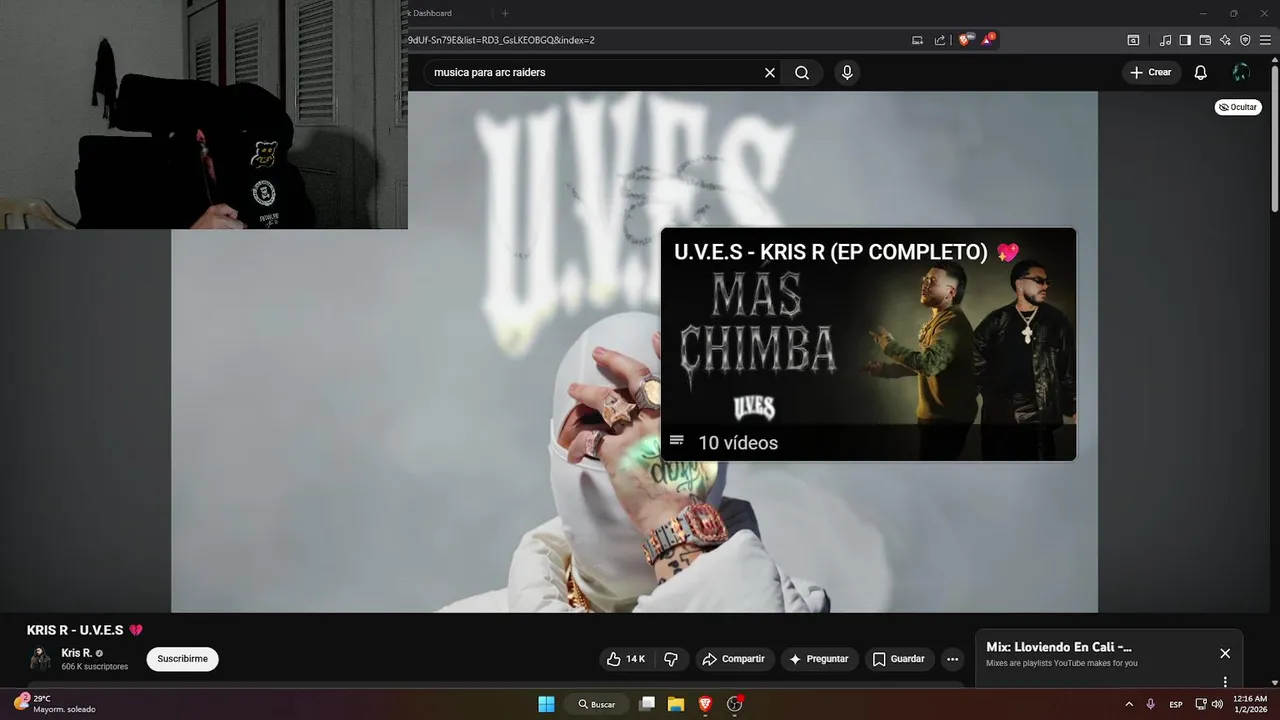Start voice search with the microphone icon
The height and width of the screenshot is (720, 1280).
pos(847,73)
